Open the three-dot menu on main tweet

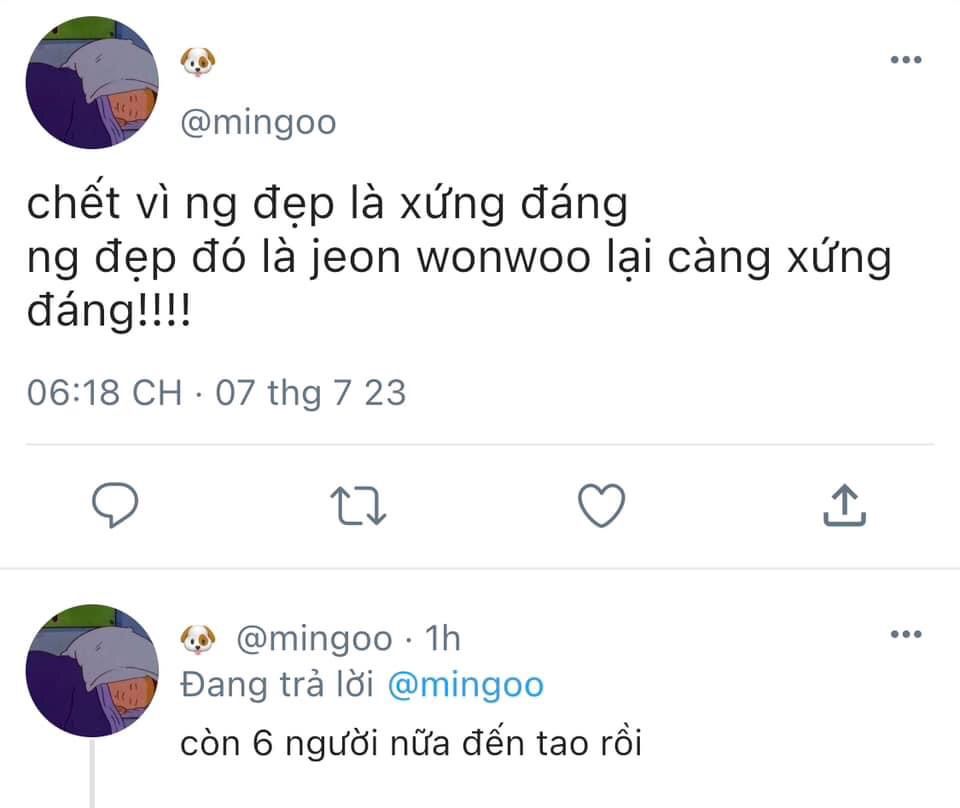pyautogui.click(x=906, y=59)
